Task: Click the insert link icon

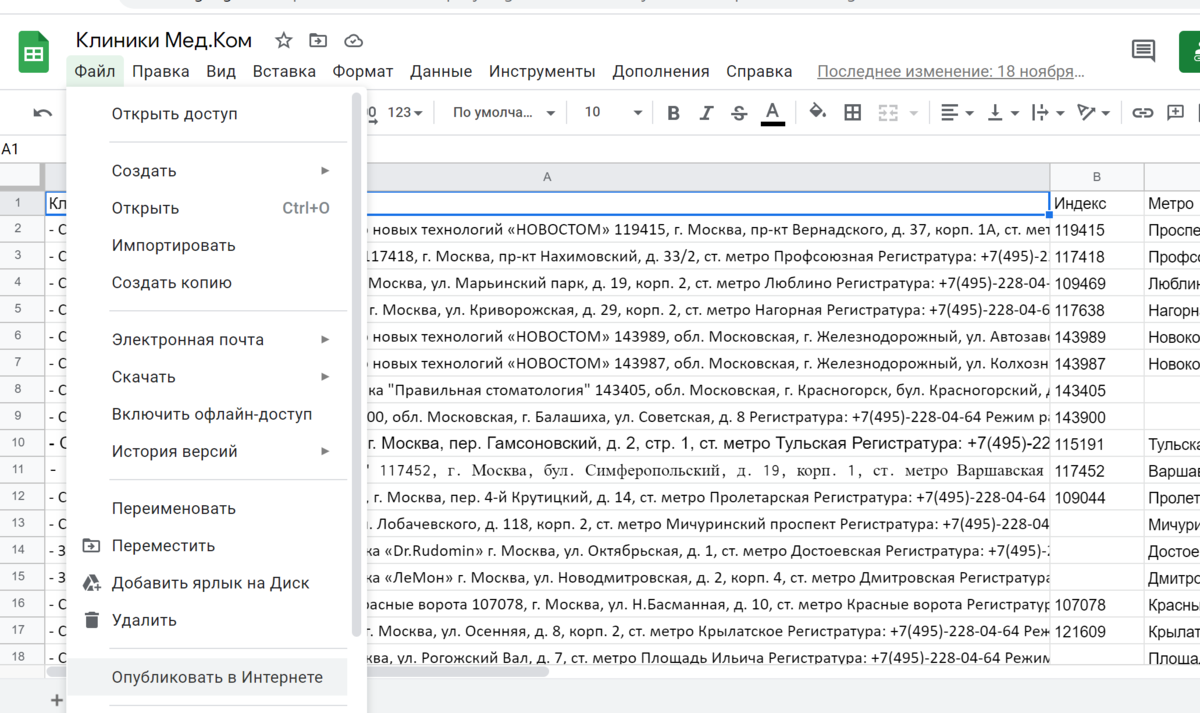Action: coord(1143,113)
